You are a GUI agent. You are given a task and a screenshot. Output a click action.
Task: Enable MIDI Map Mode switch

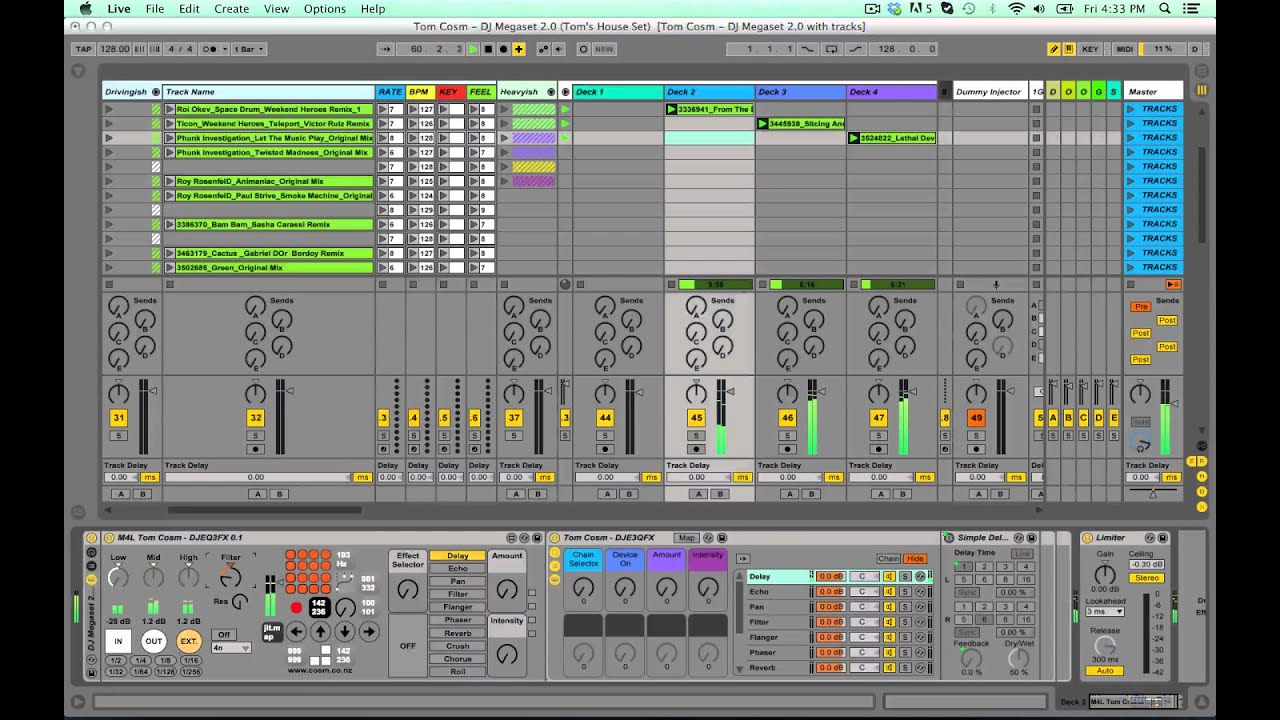point(1125,49)
